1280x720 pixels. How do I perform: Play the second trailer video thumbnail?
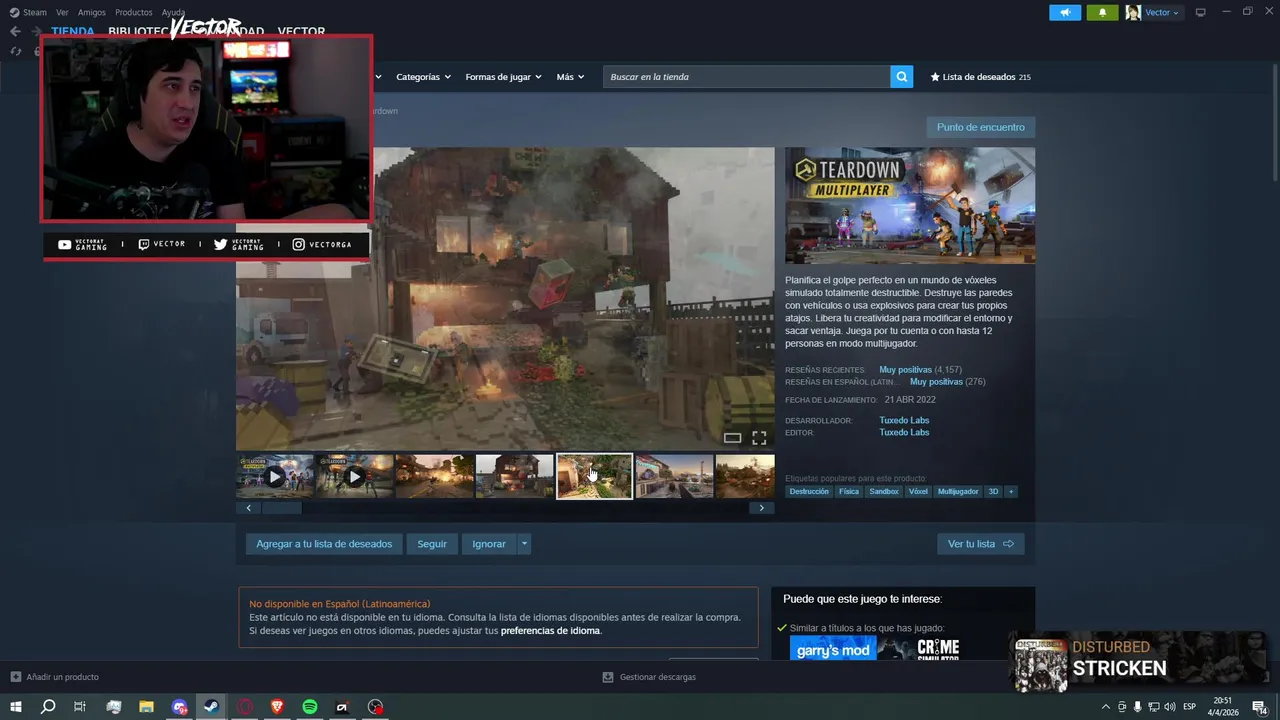point(355,477)
